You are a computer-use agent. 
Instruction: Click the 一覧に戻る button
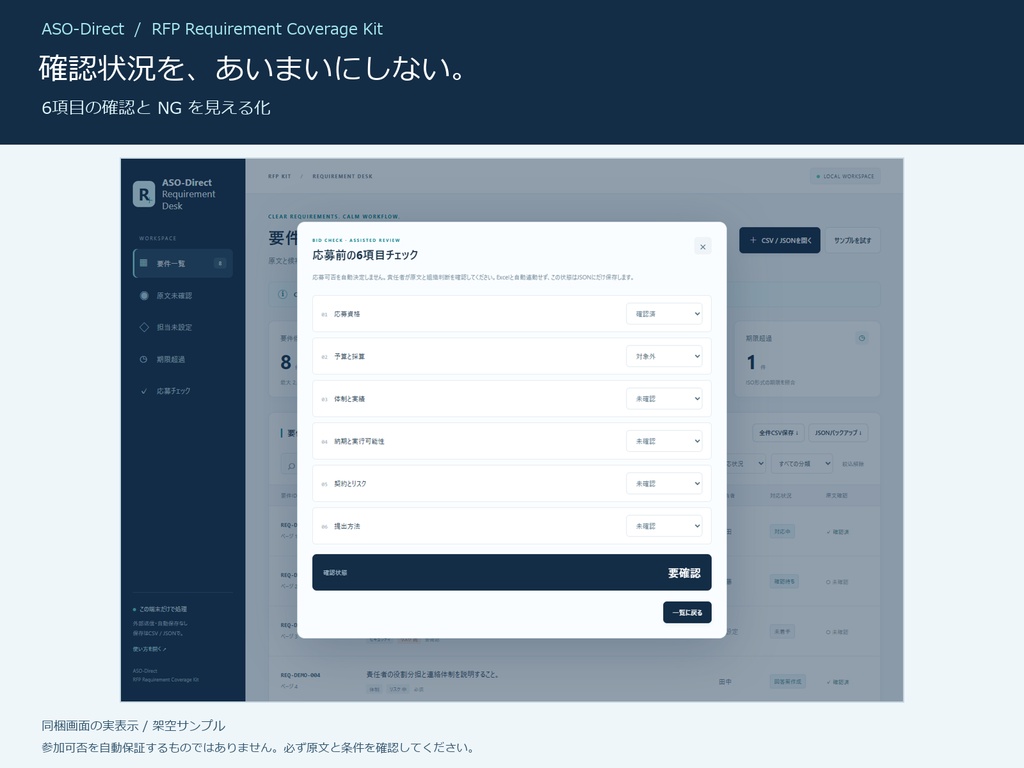tap(687, 613)
